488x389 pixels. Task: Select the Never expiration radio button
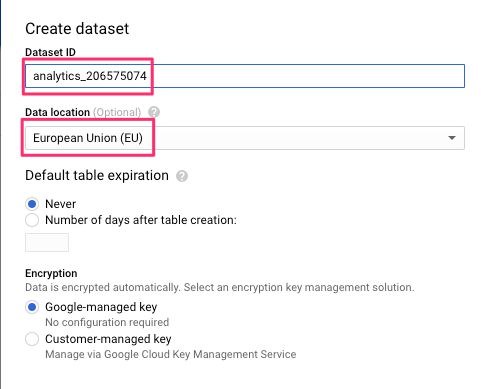pyautogui.click(x=32, y=204)
